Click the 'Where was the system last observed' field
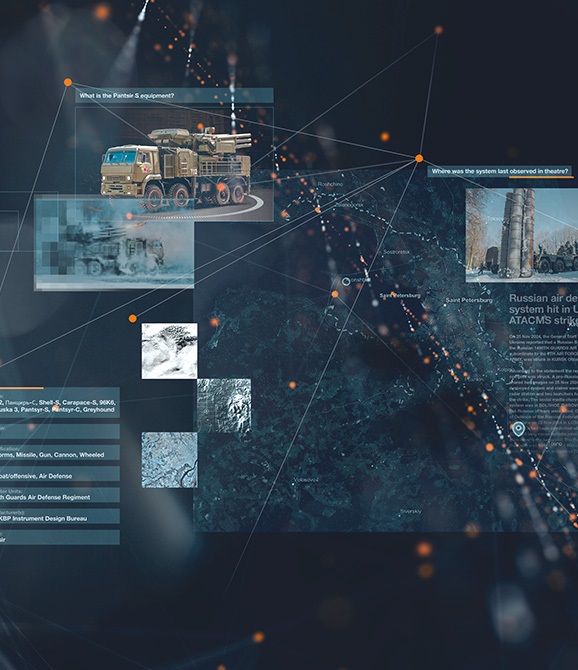The image size is (578, 670). pyautogui.click(x=500, y=171)
